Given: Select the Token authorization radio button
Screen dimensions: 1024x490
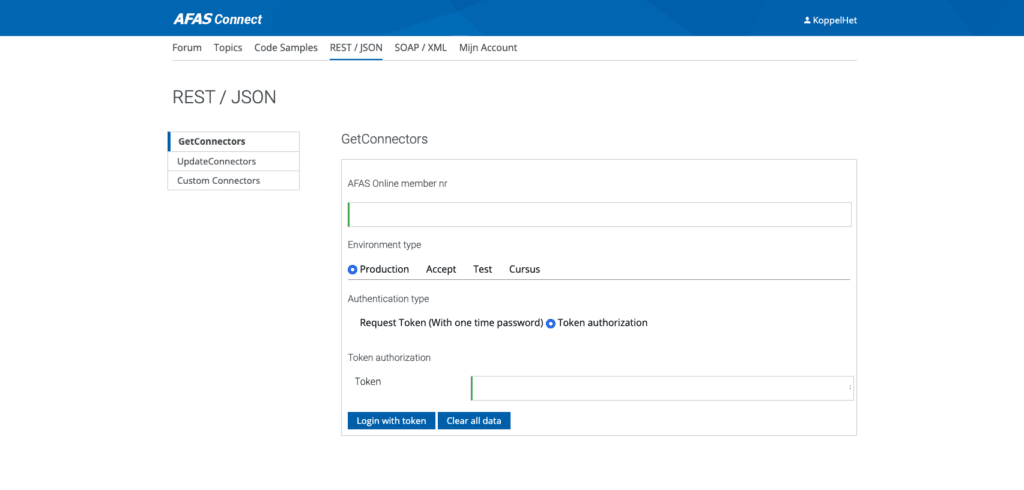Looking at the screenshot, I should [x=551, y=324].
